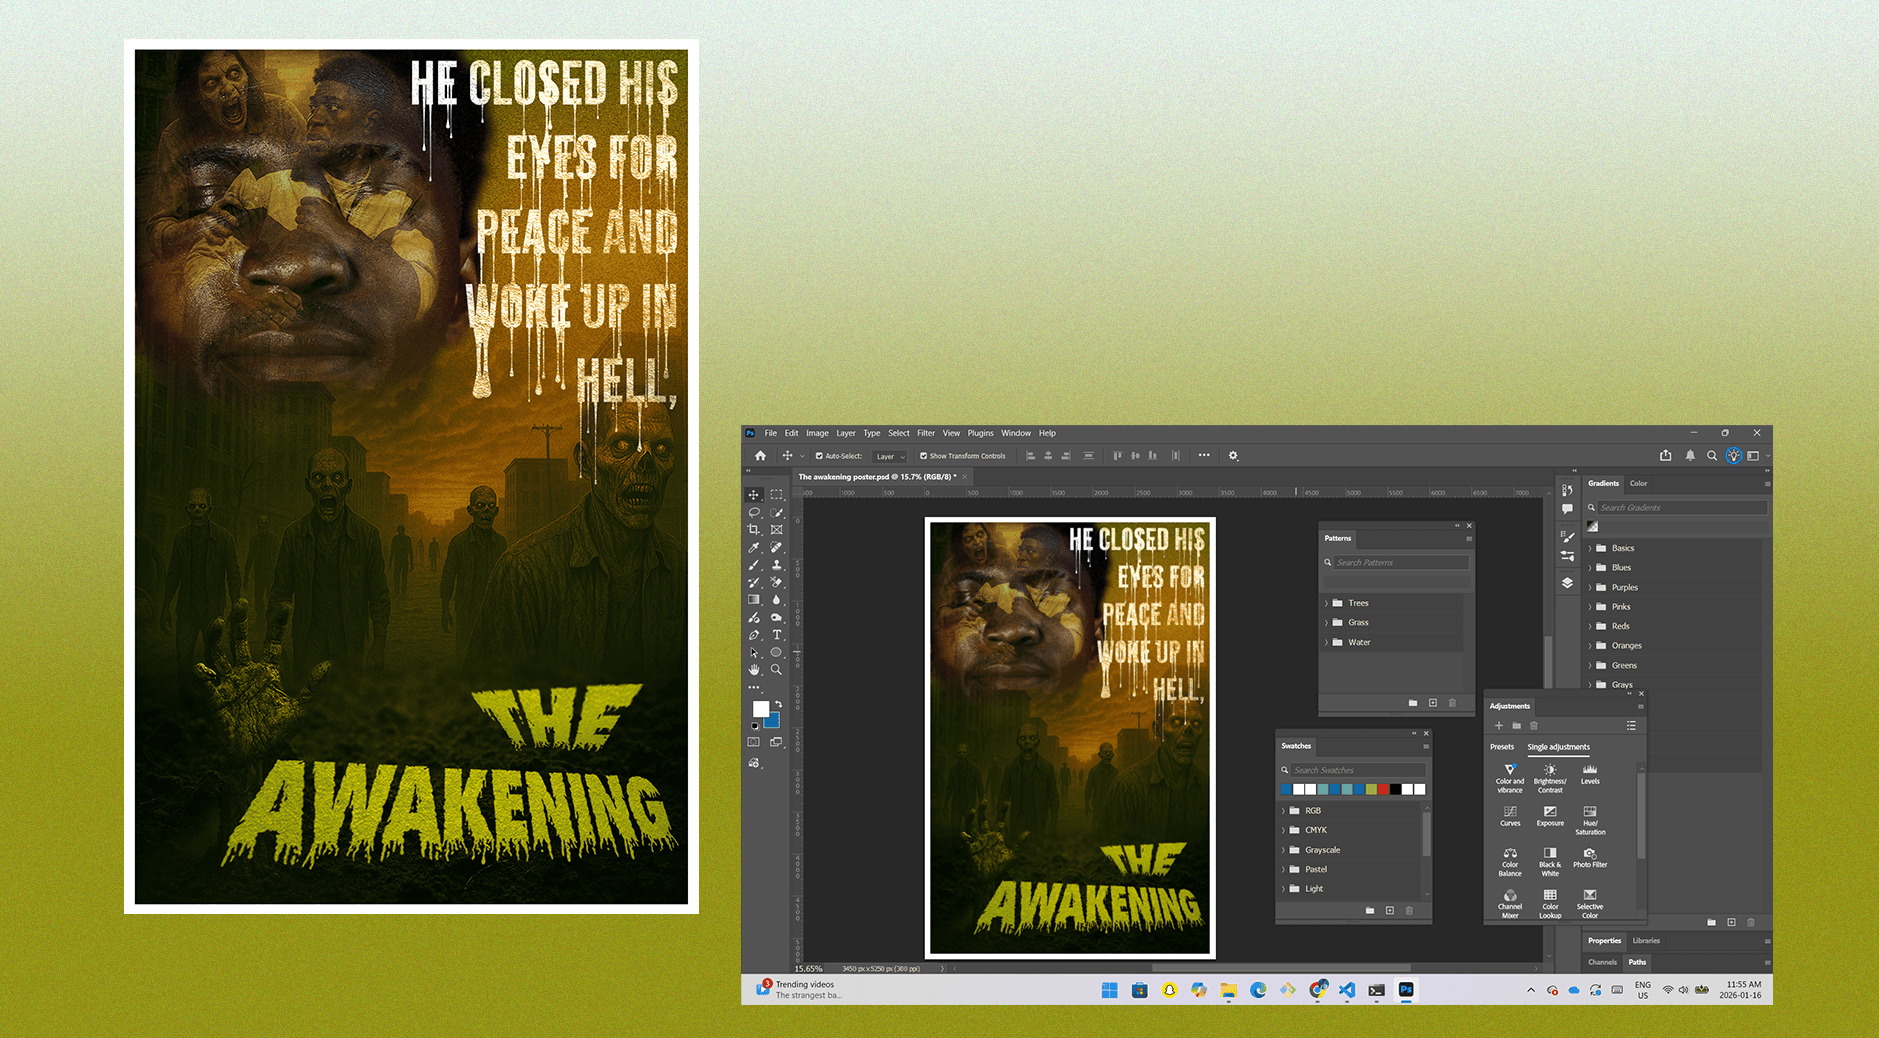Add a Hue/Saturation adjustment

coord(1590,820)
